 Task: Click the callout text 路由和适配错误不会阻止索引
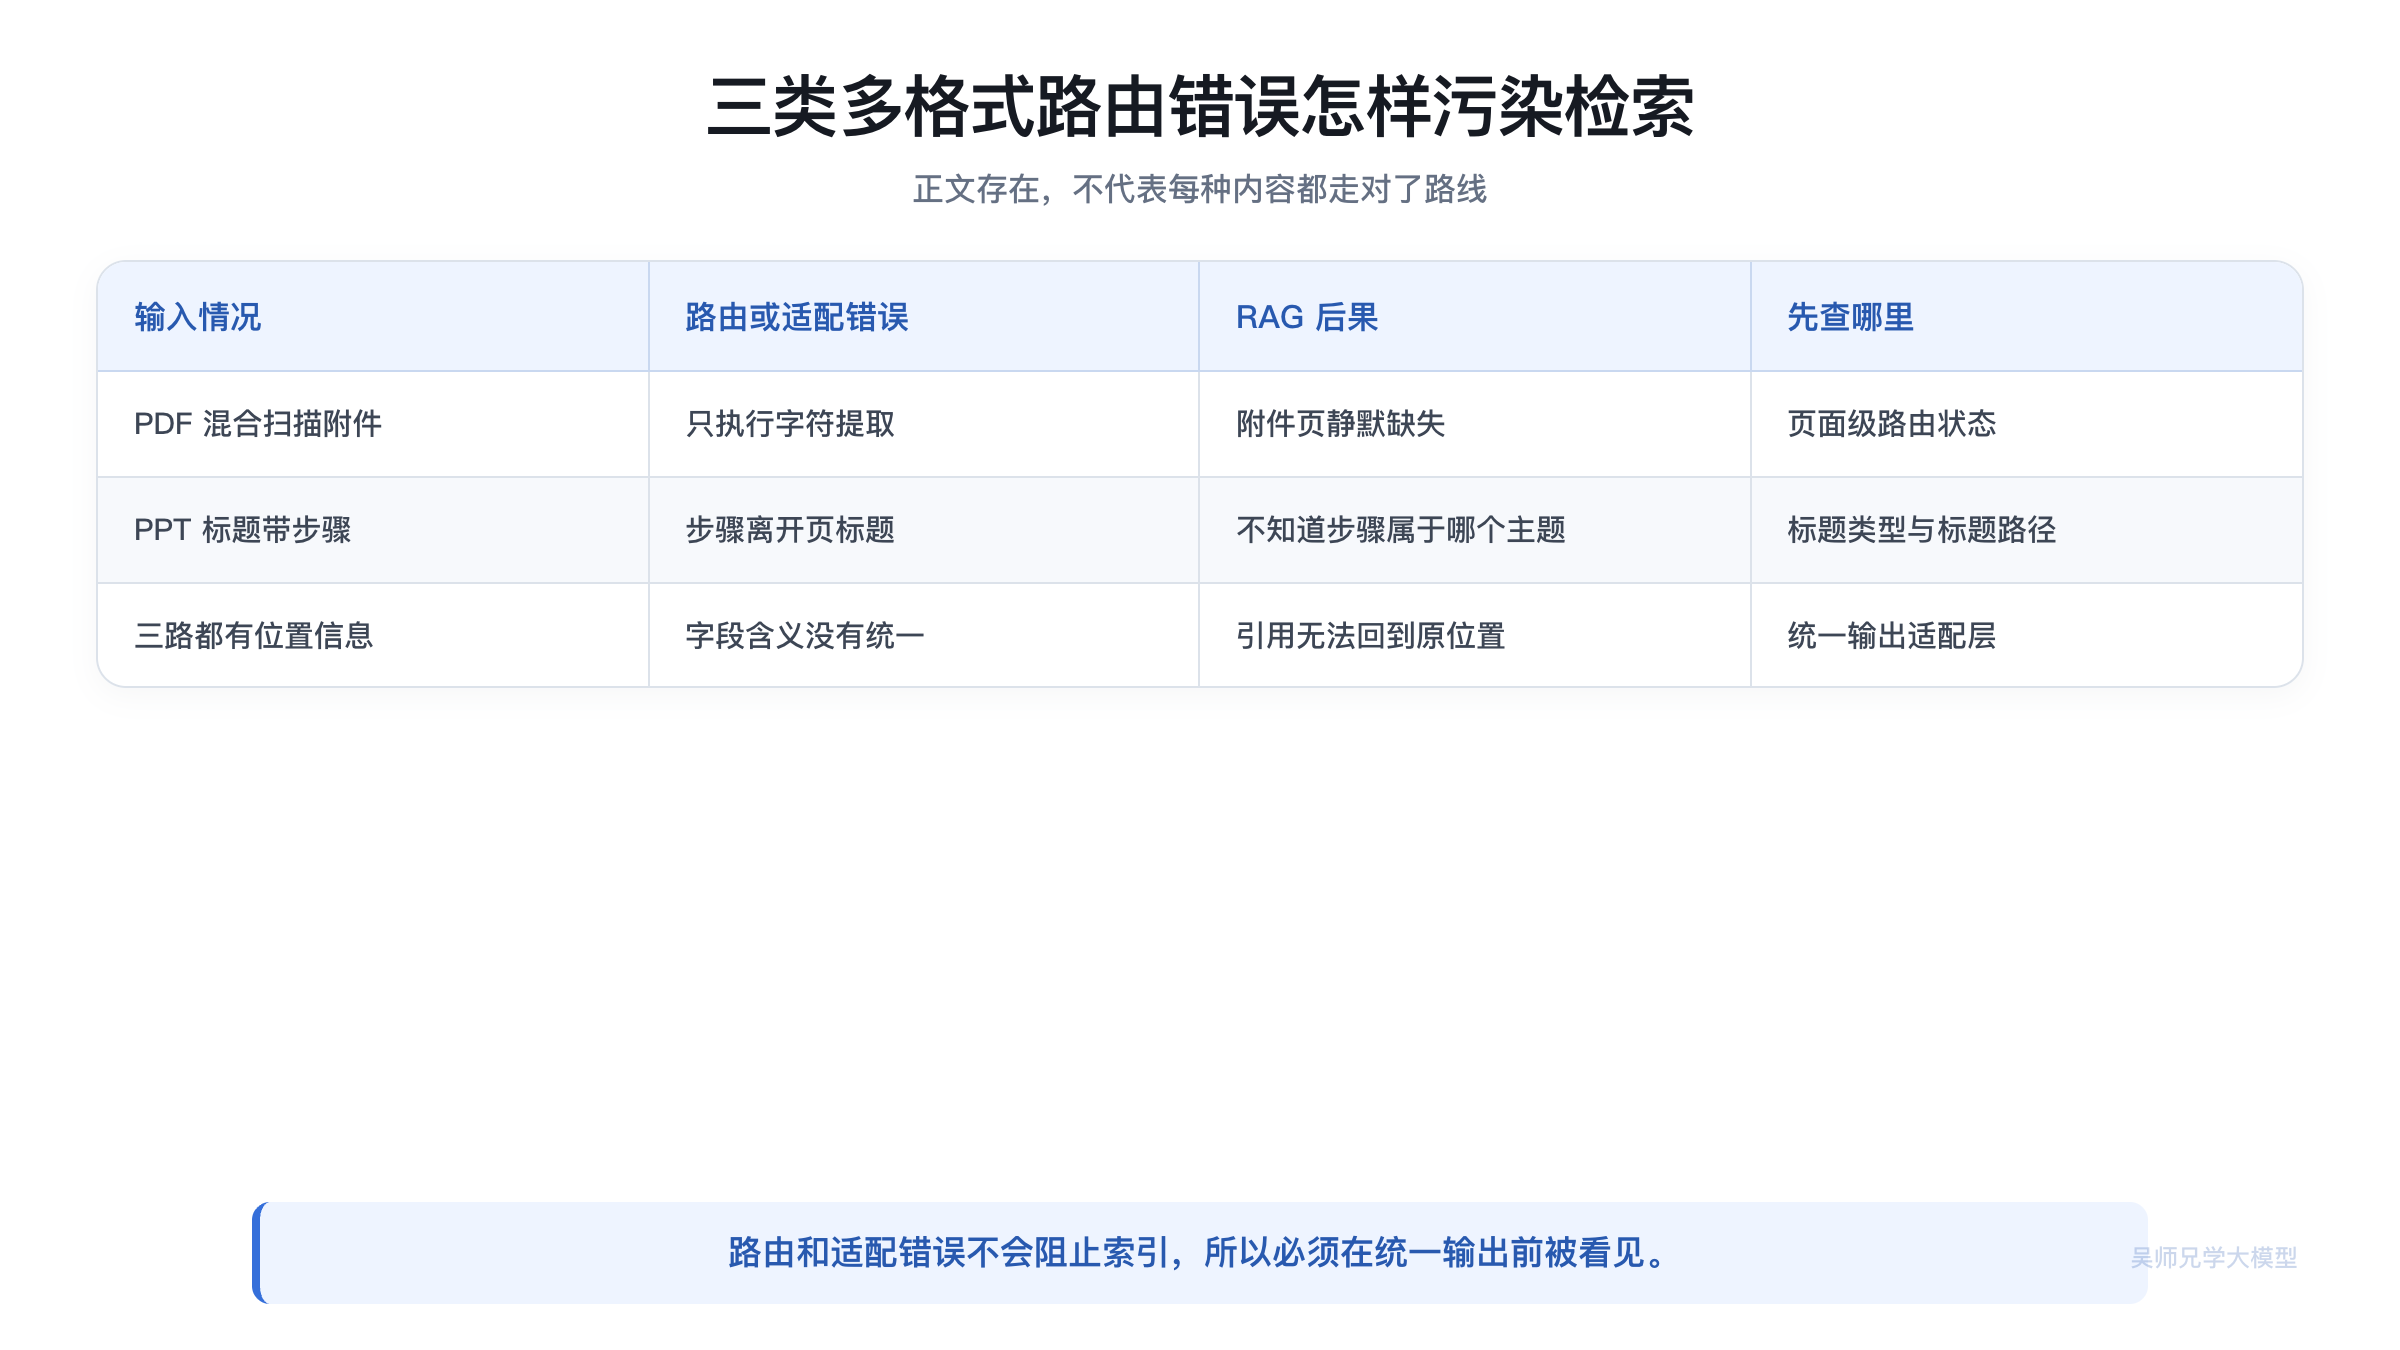coord(949,1252)
